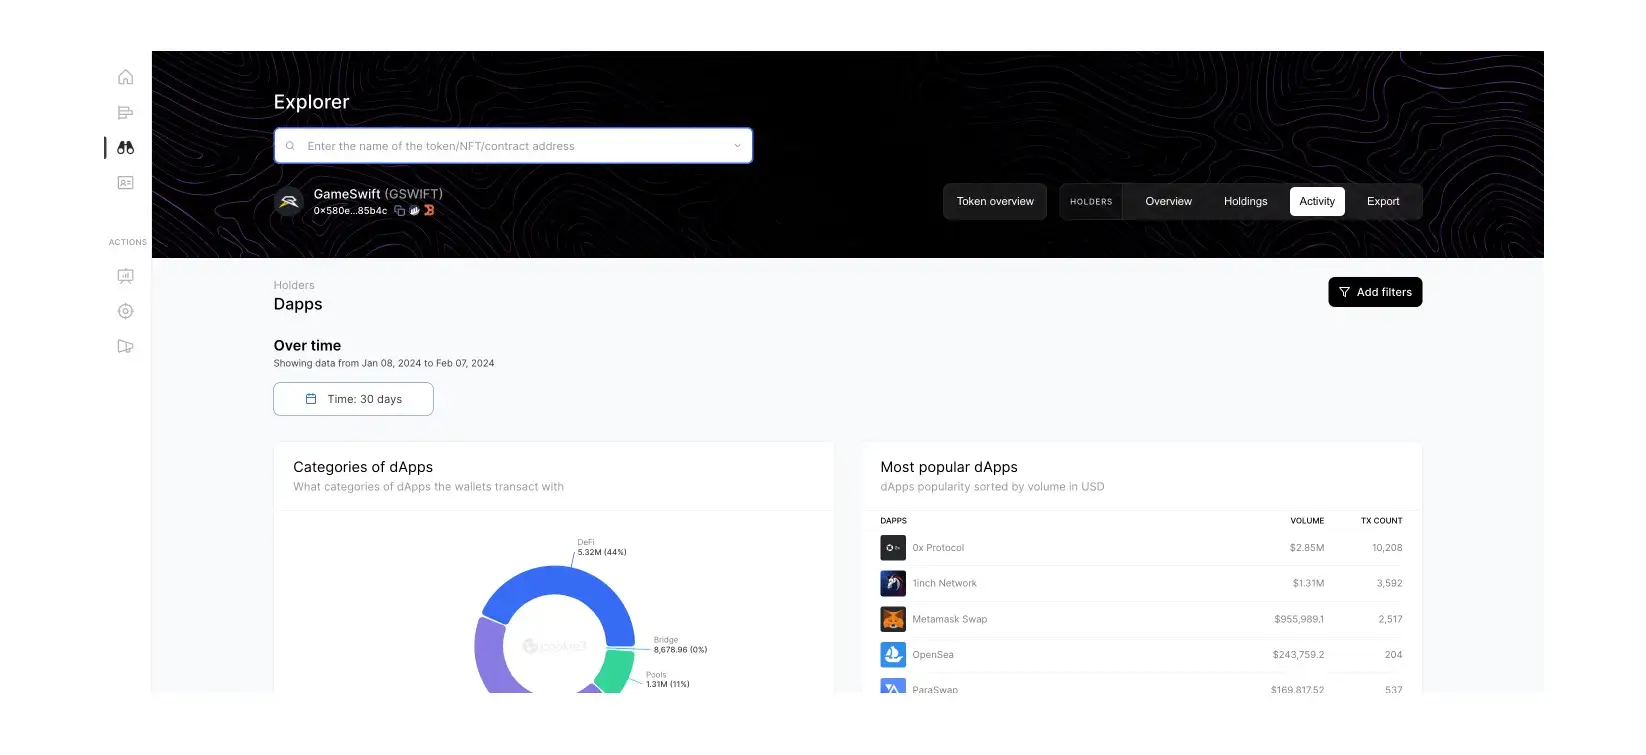Click the GameSwift token logo

289,202
